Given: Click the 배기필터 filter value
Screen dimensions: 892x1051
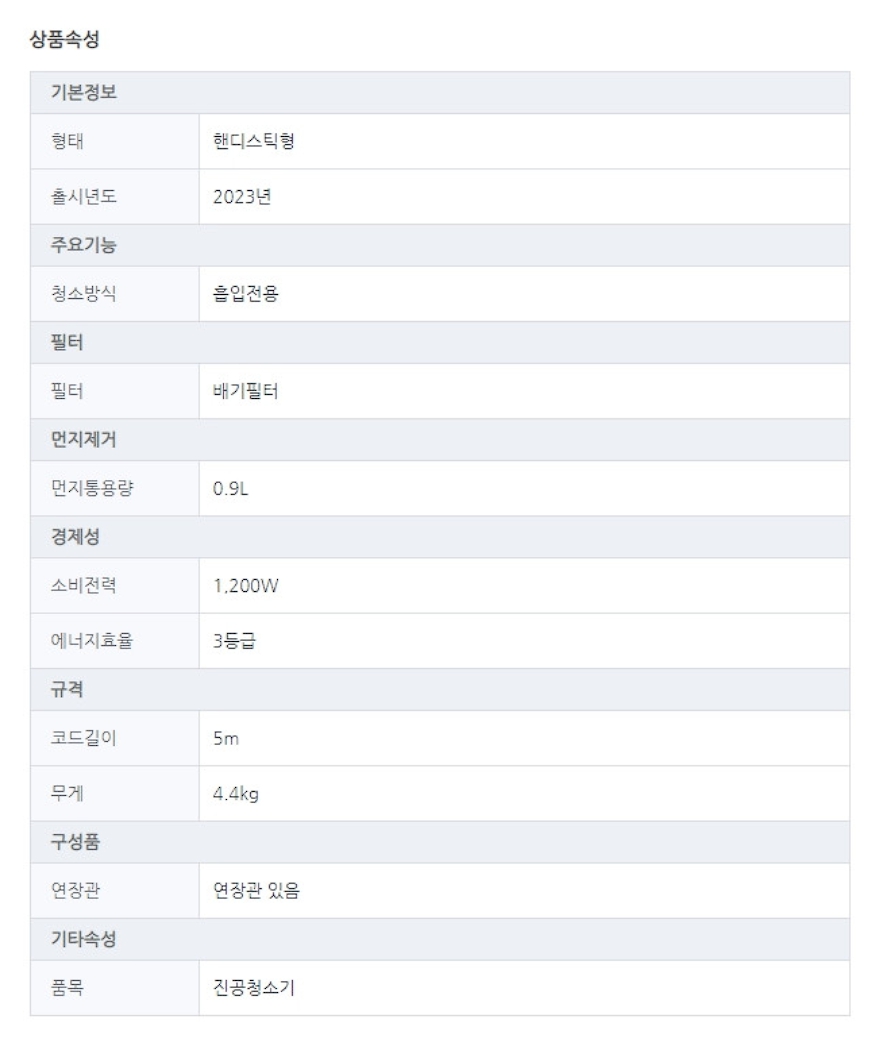Looking at the screenshot, I should pyautogui.click(x=245, y=391).
